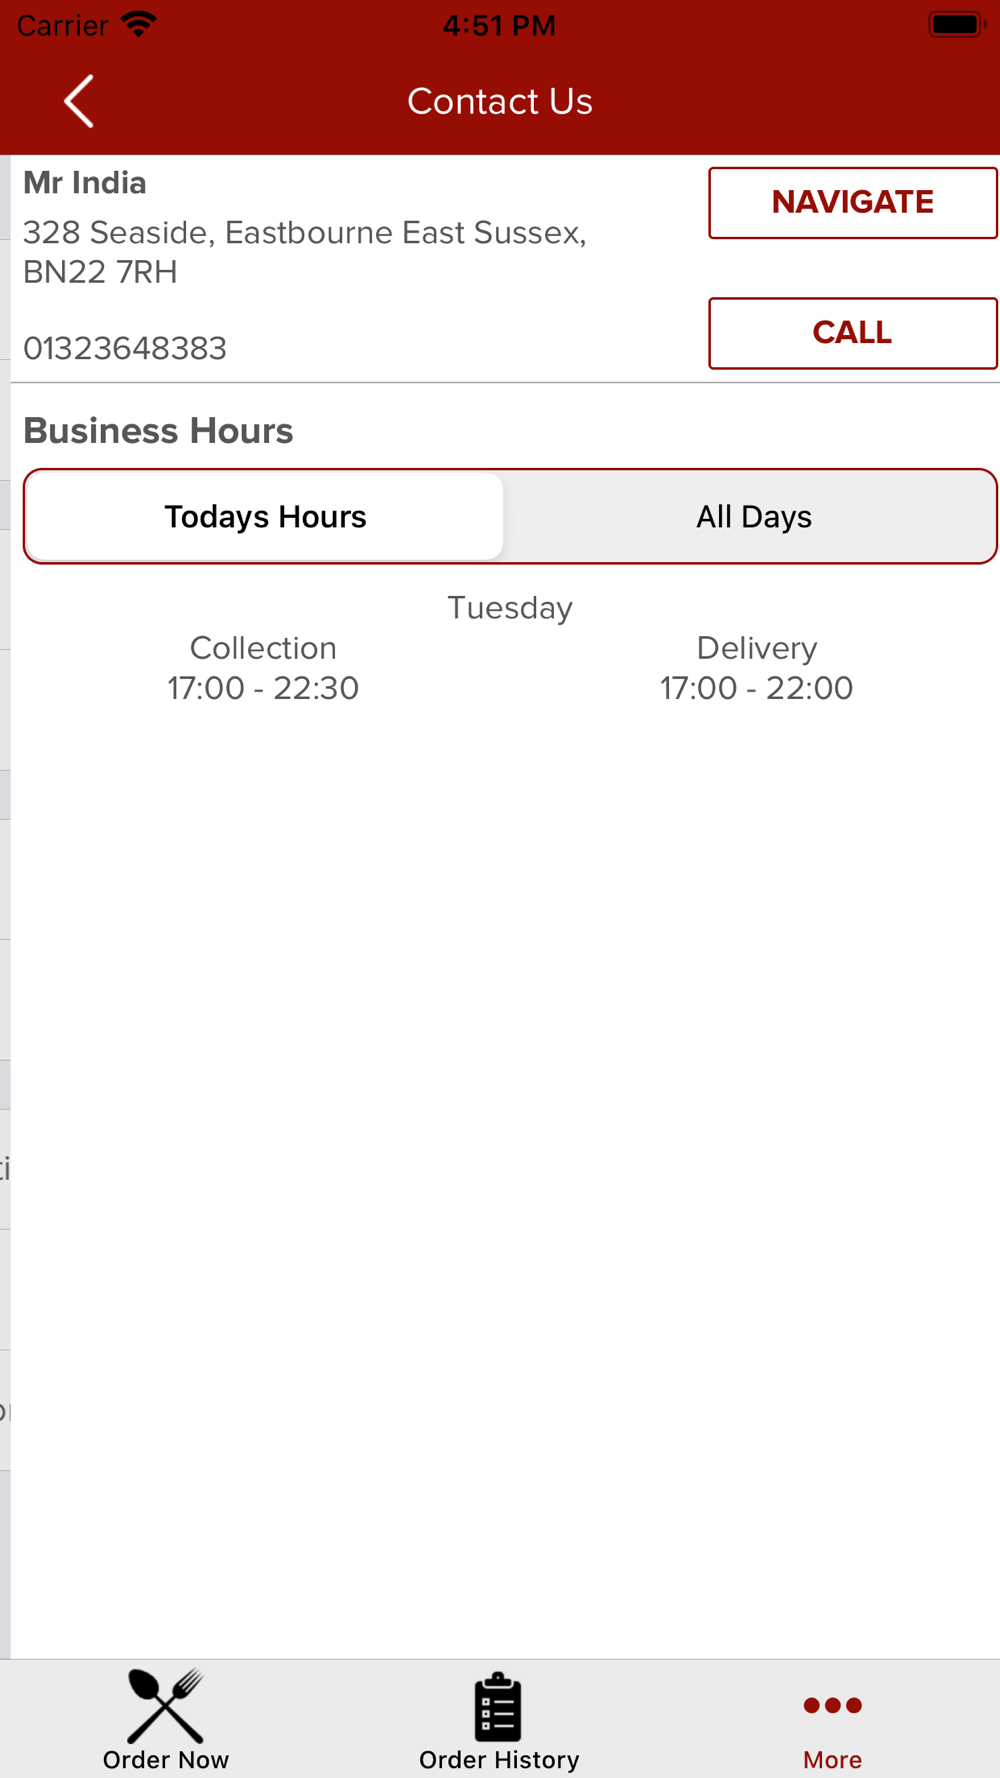Tap the Delivery hours 17:00 - 22:00
This screenshot has width=1000, height=1778.
pyautogui.click(x=757, y=688)
